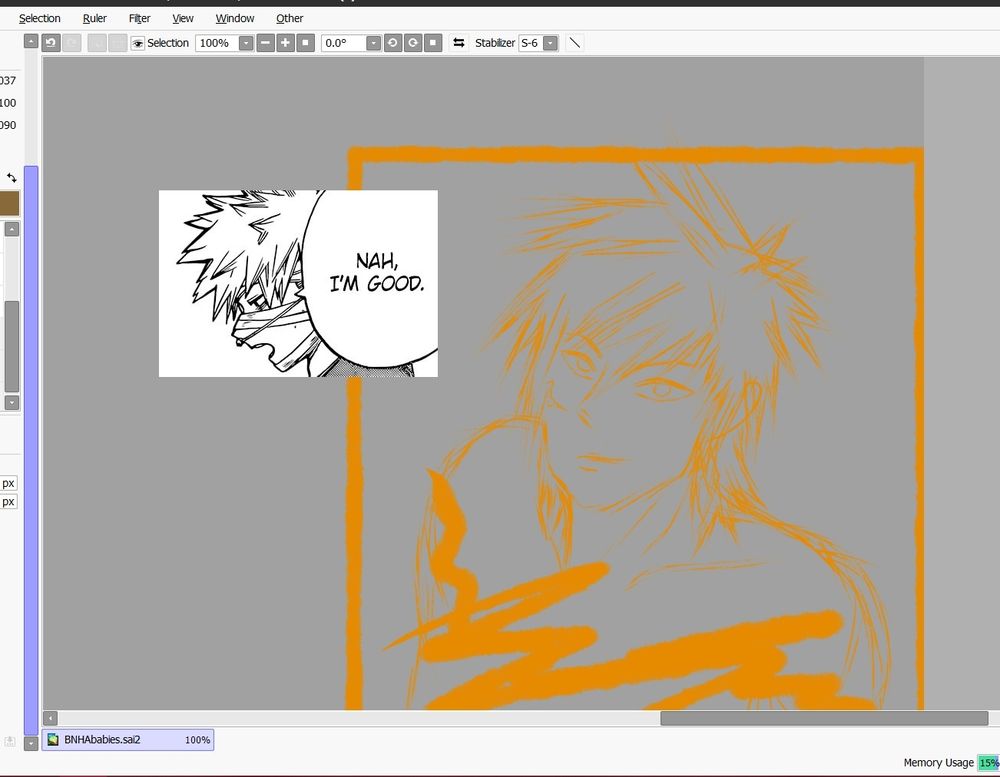
Task: Swap foreground and background colors
Action: 11,178
